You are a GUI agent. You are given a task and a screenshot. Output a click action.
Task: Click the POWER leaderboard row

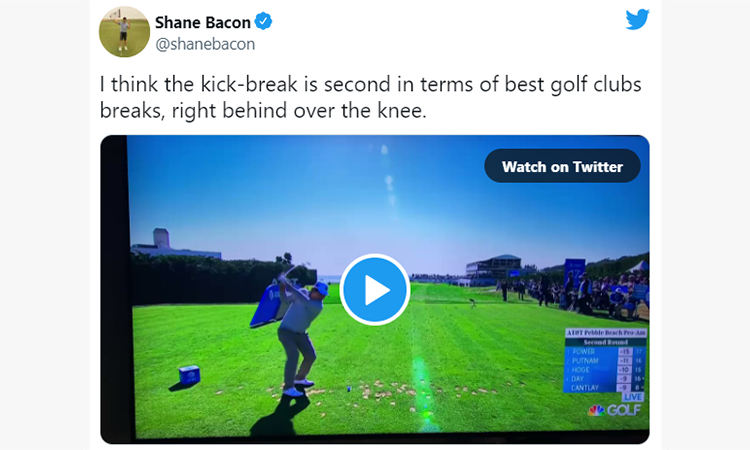[605, 351]
